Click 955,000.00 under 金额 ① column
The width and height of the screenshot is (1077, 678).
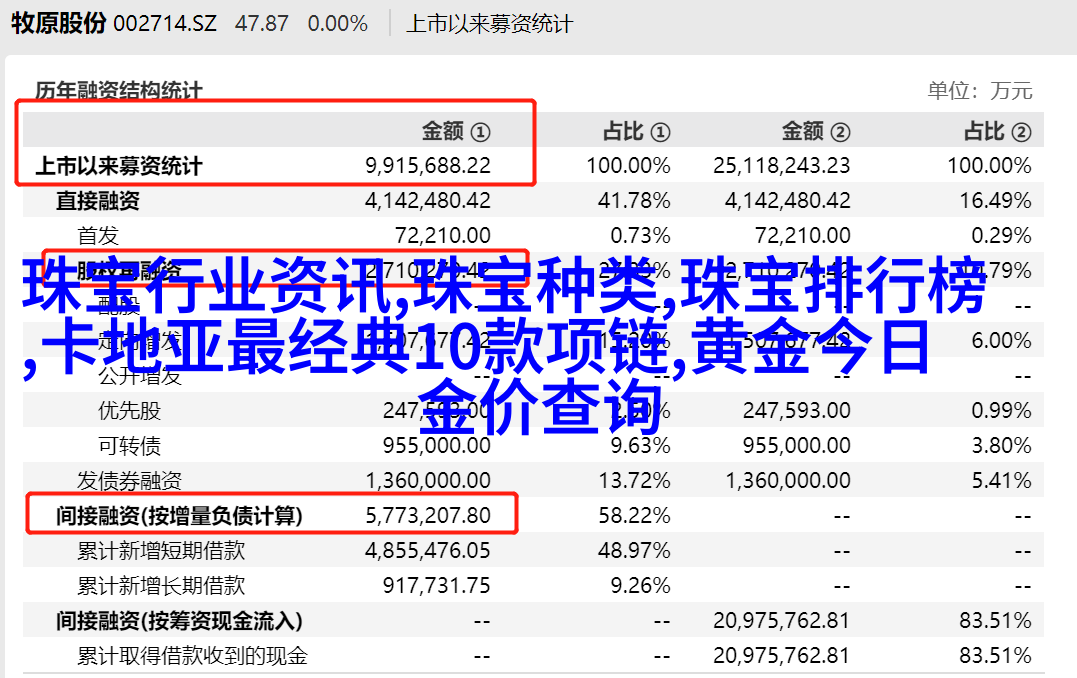(437, 446)
